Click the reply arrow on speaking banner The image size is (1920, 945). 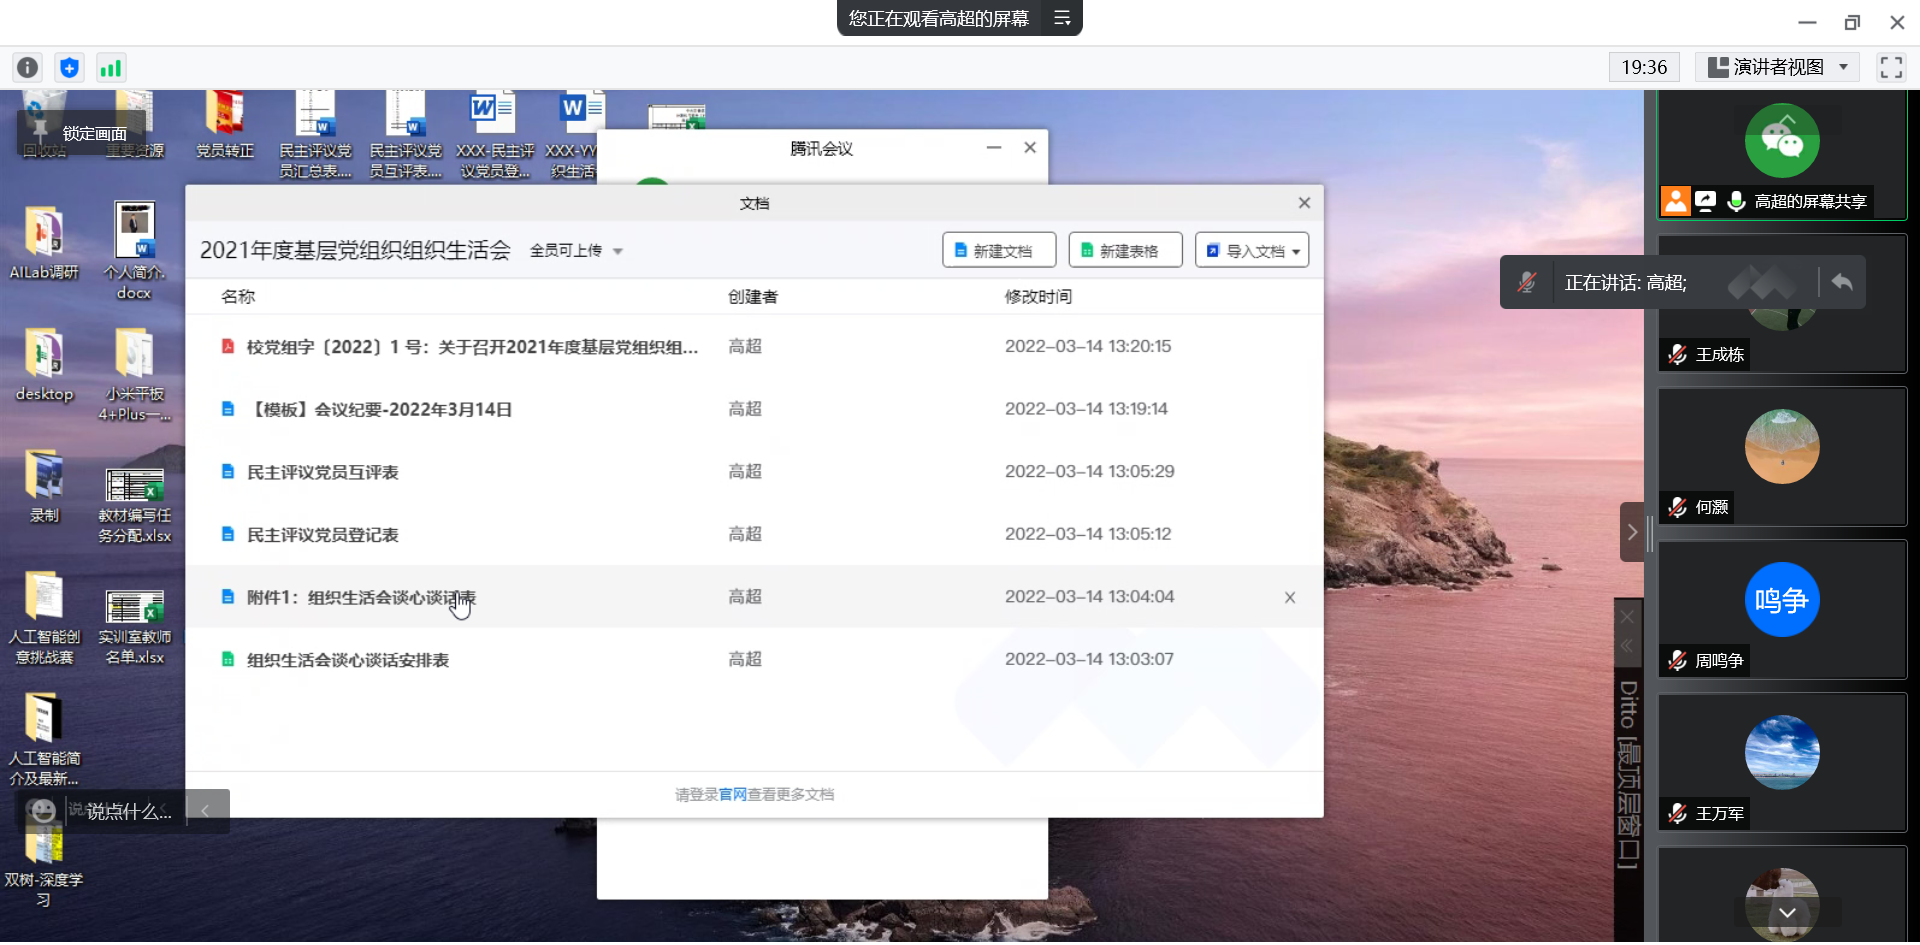point(1841,282)
